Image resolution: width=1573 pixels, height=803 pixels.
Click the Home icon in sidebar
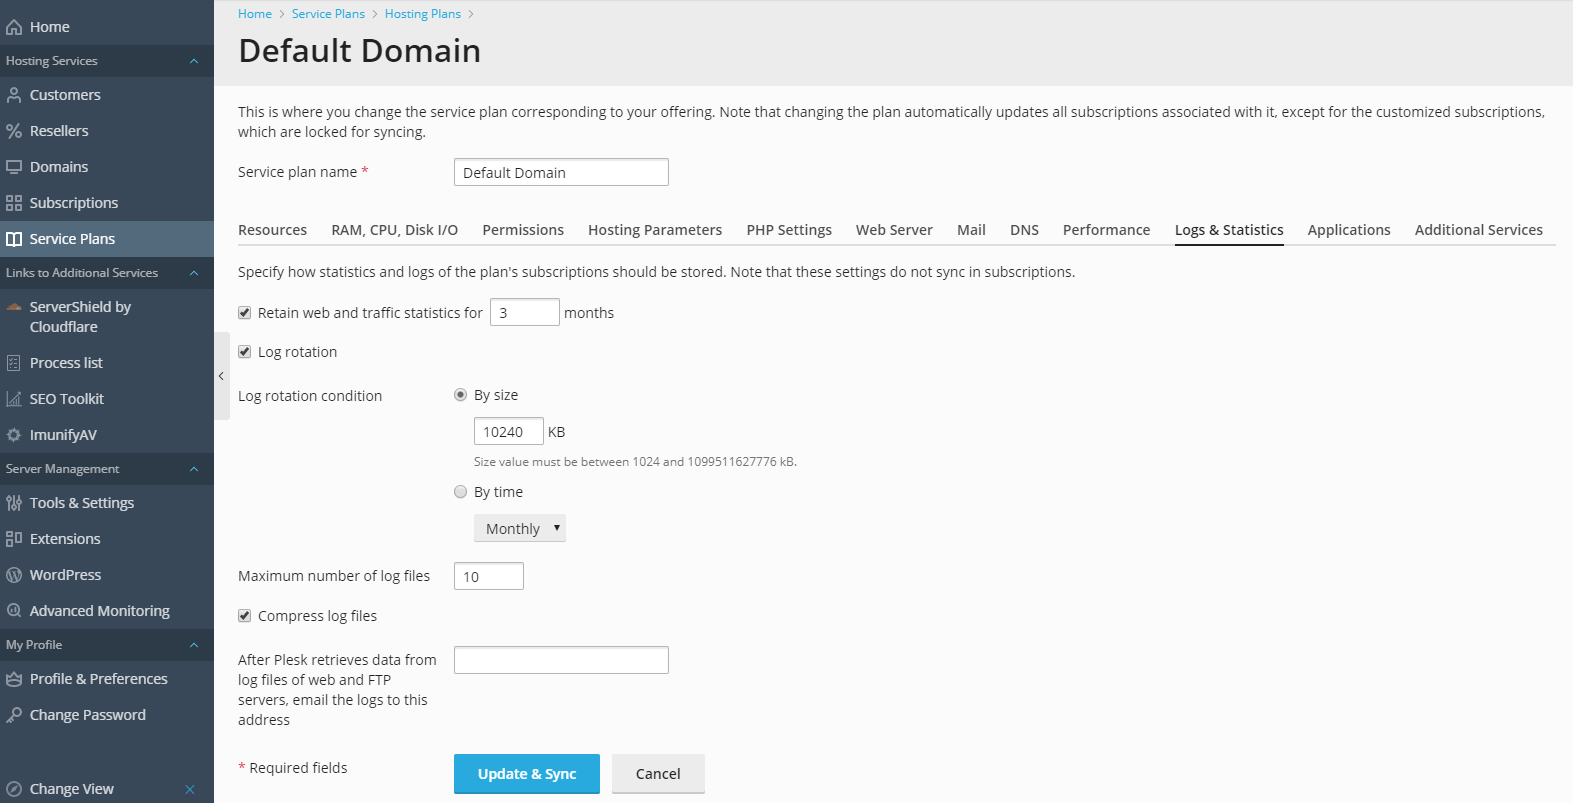click(14, 27)
